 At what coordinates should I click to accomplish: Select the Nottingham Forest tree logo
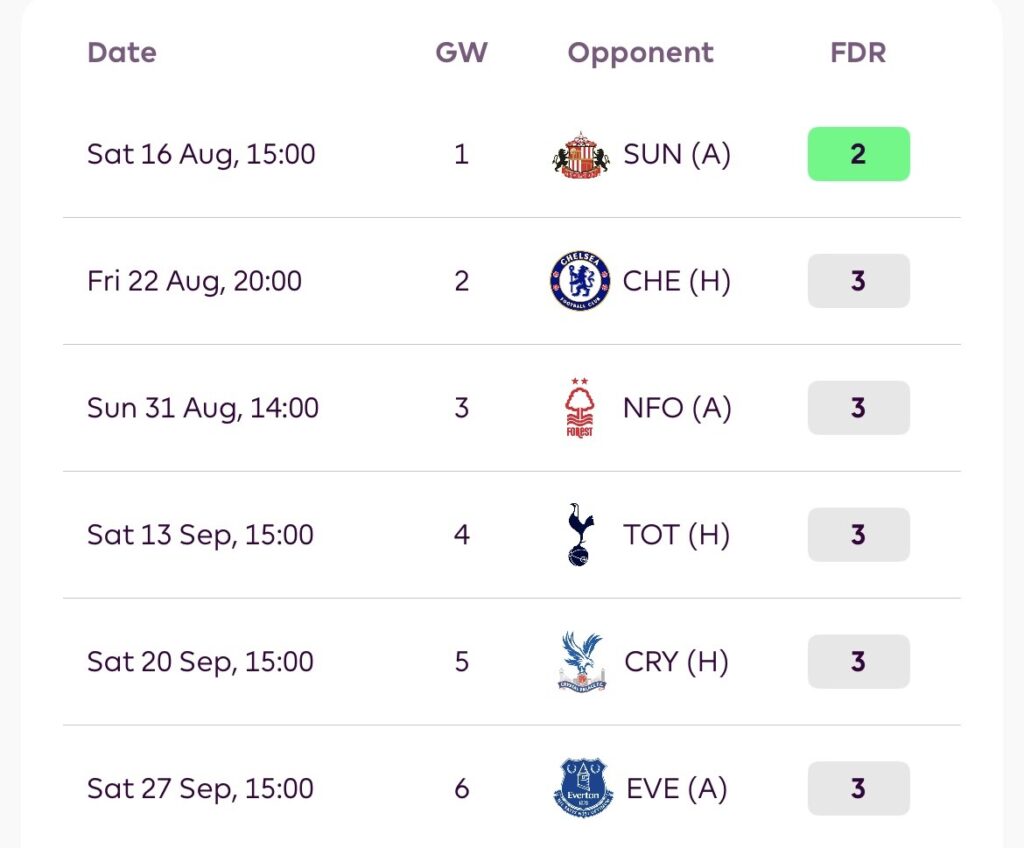click(x=580, y=408)
